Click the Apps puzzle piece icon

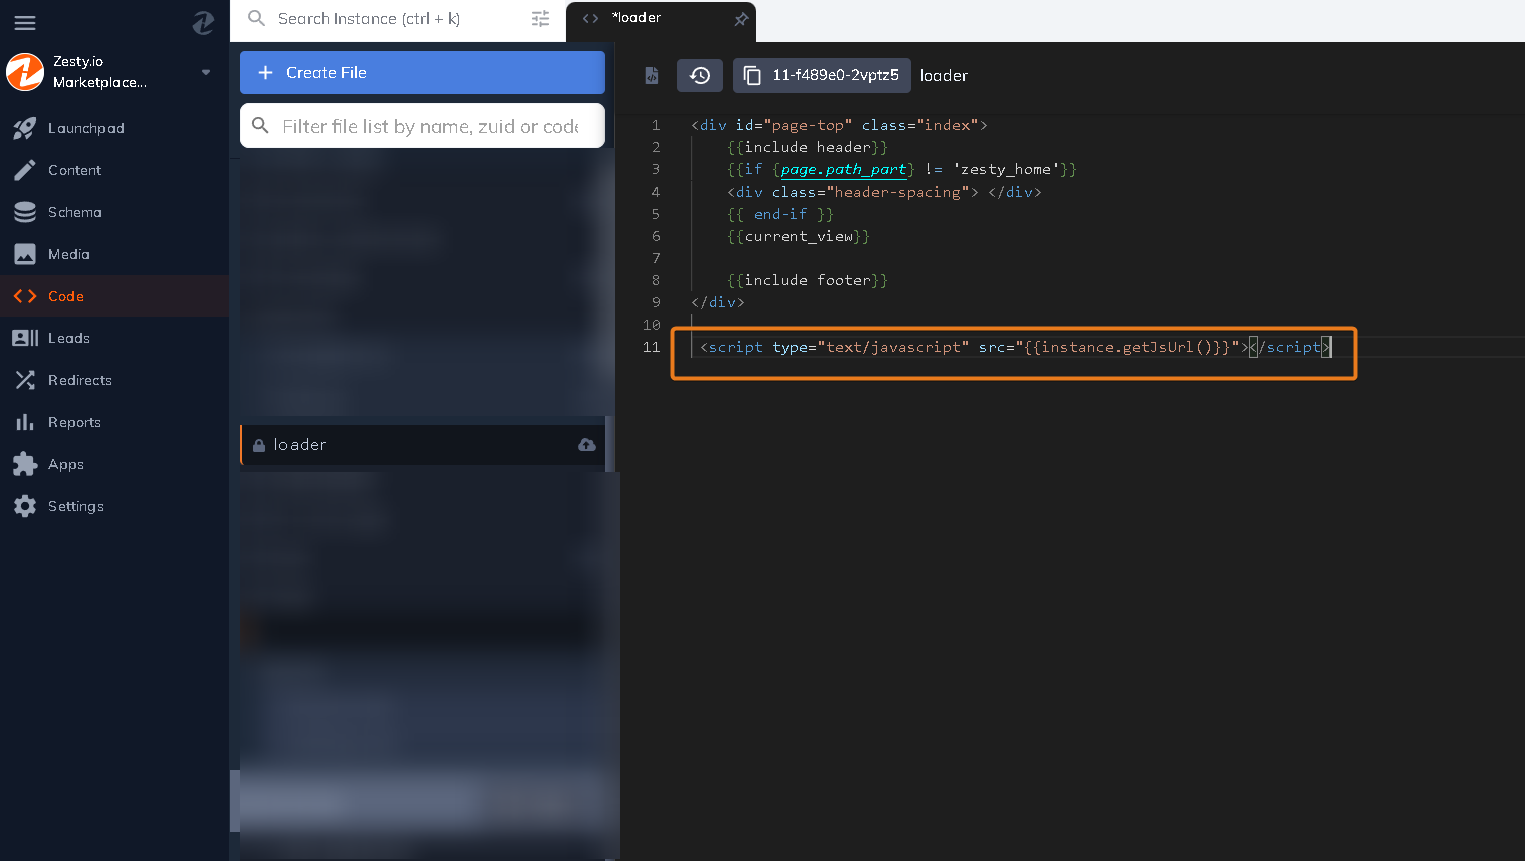click(x=25, y=464)
